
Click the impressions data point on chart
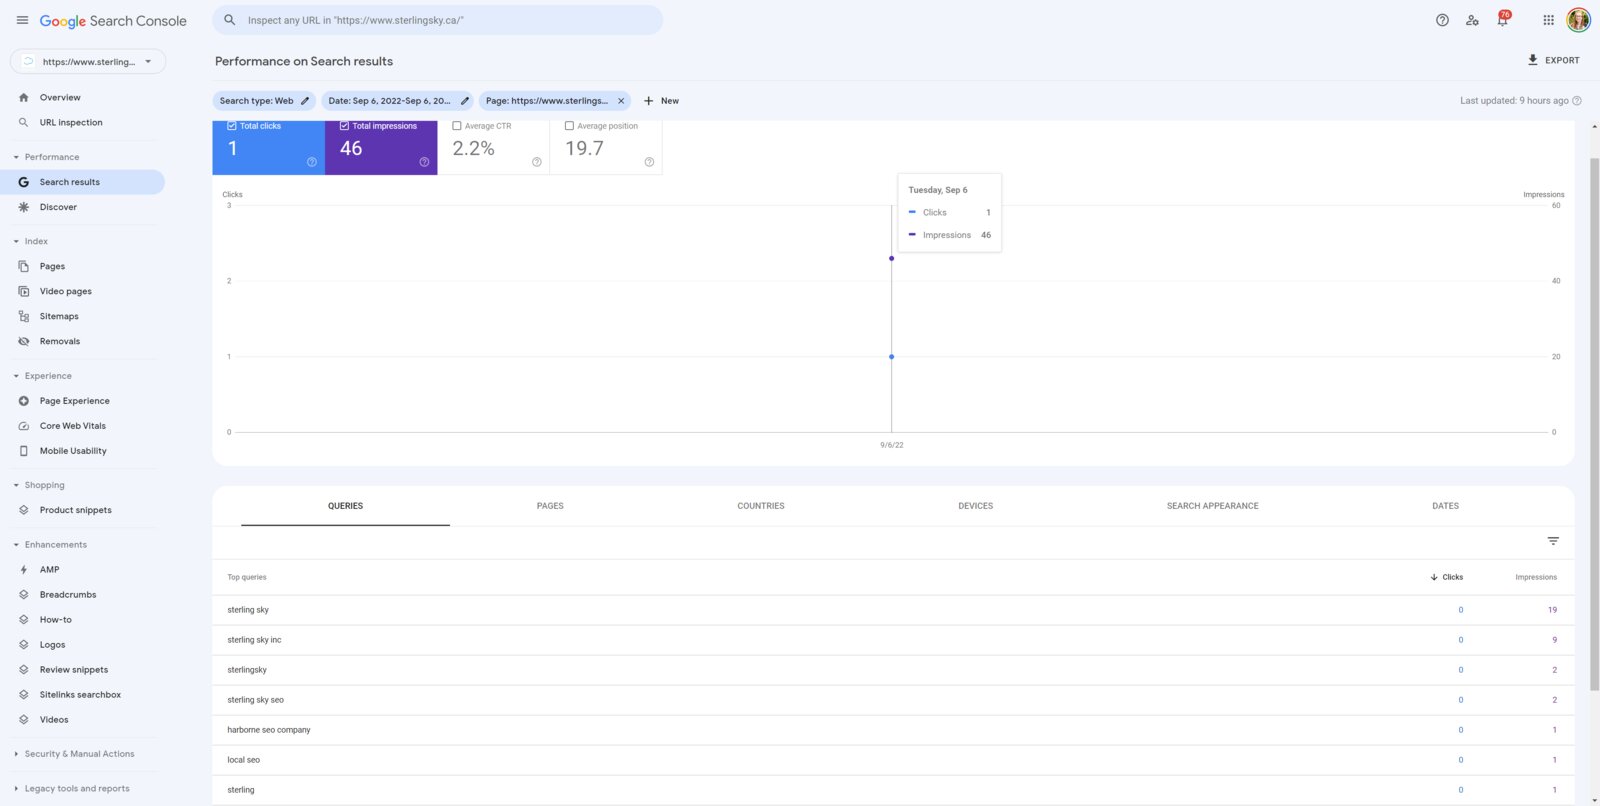coord(892,258)
